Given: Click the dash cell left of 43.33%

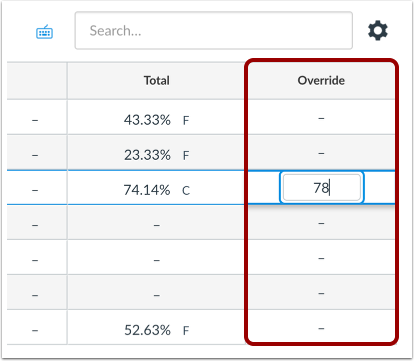Looking at the screenshot, I should click(35, 117).
